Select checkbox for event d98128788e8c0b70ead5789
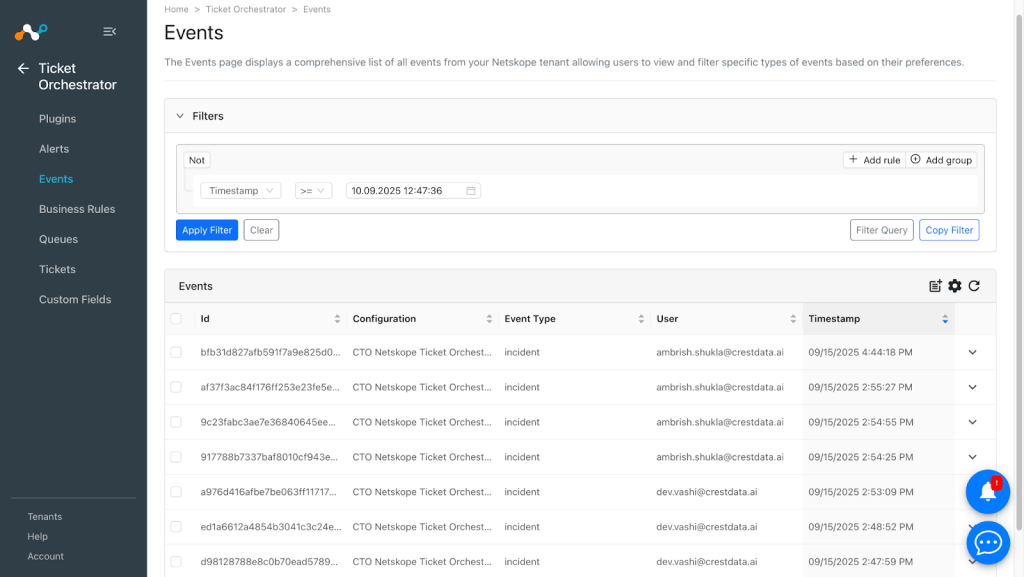The image size is (1024, 577). (x=176, y=561)
